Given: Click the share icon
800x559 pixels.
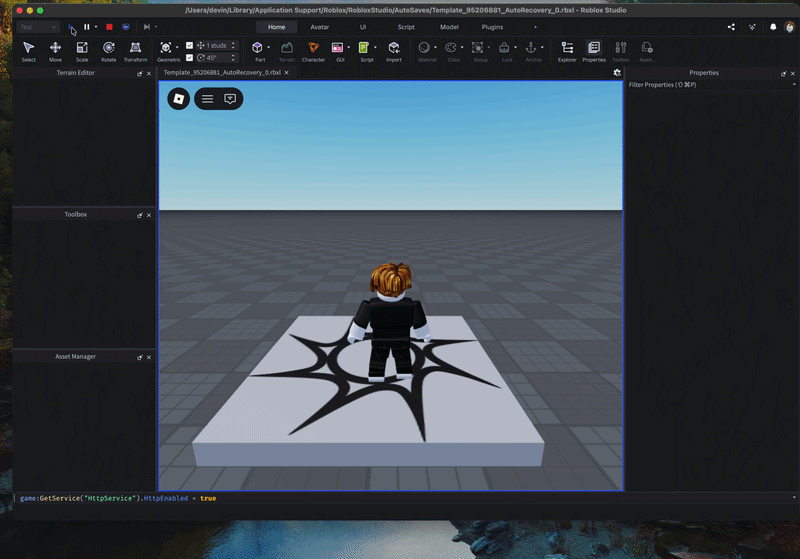Looking at the screenshot, I should coord(731,27).
